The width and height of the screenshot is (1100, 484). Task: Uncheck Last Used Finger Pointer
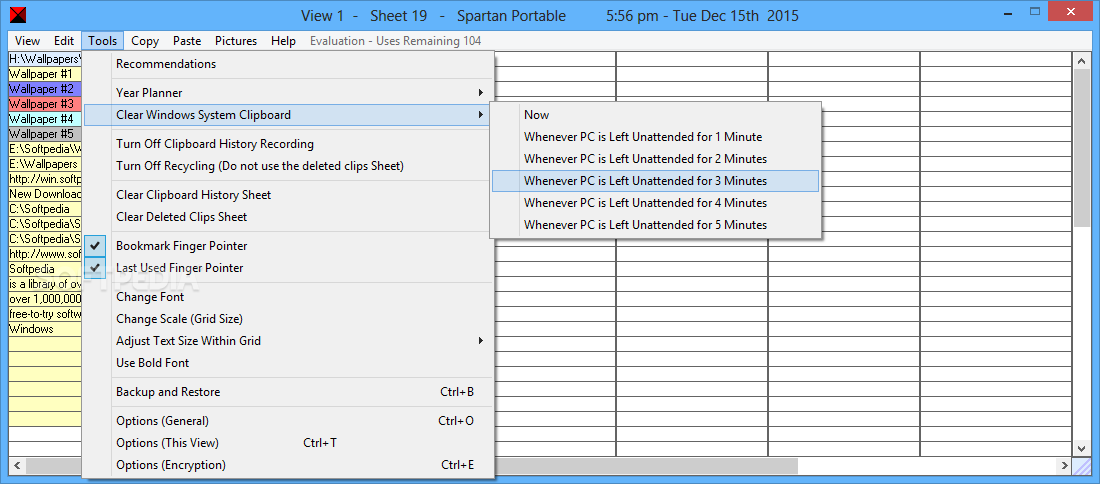[x=286, y=268]
